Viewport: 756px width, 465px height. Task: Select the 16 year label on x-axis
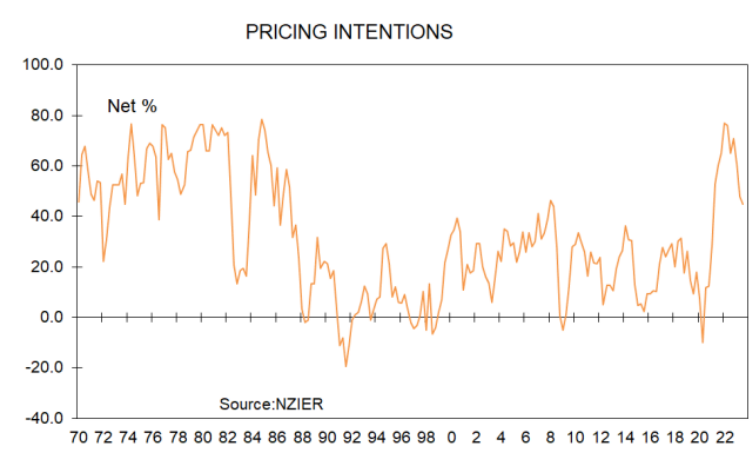point(650,438)
